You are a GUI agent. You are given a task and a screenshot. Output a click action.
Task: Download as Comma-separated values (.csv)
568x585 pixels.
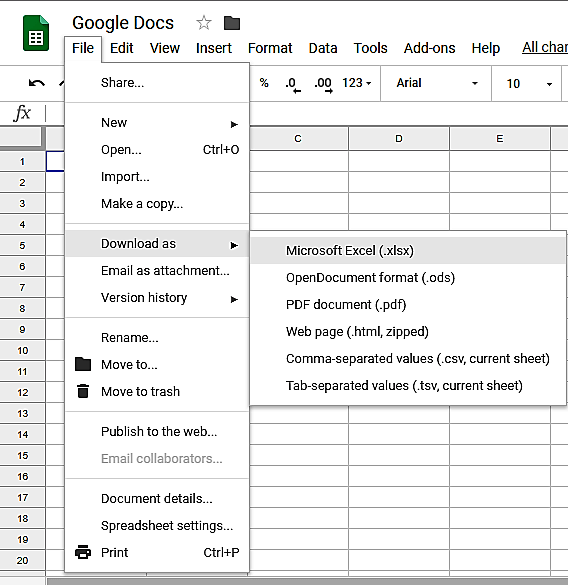pyautogui.click(x=408, y=359)
